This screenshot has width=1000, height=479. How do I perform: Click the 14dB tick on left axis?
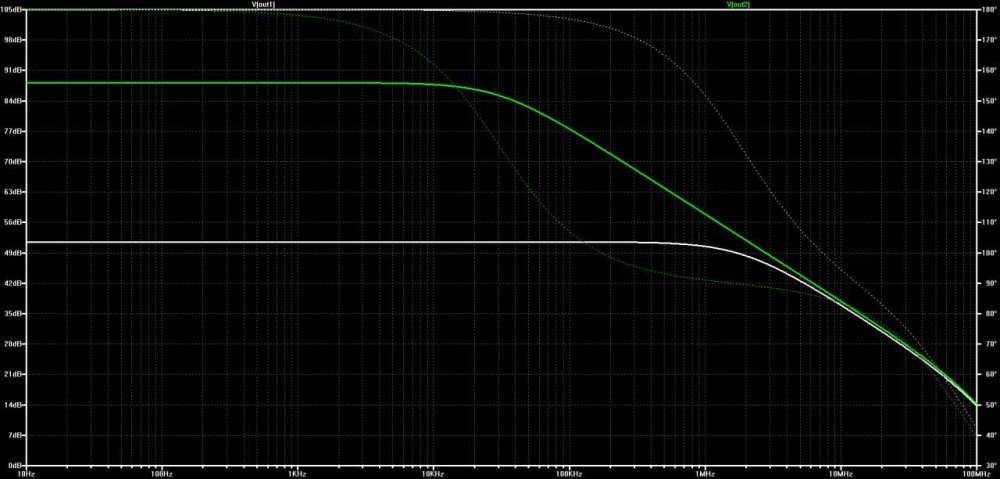pyautogui.click(x=15, y=405)
